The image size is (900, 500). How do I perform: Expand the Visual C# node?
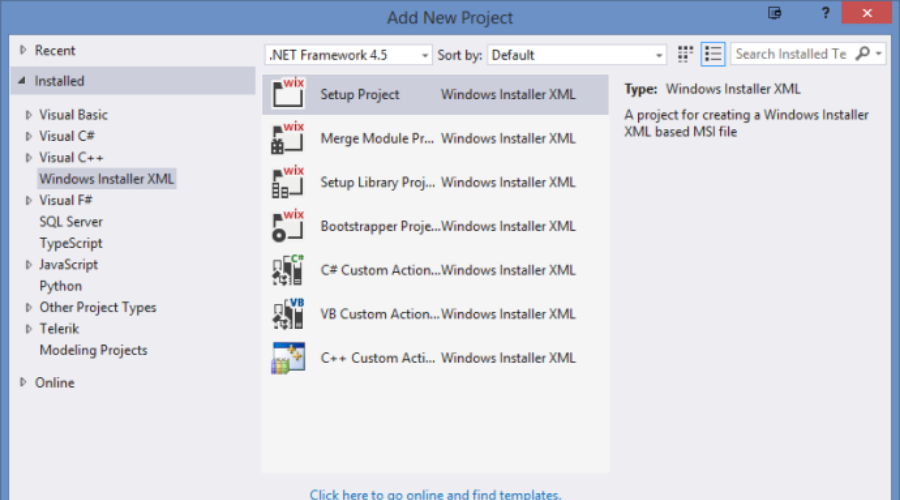(28, 136)
